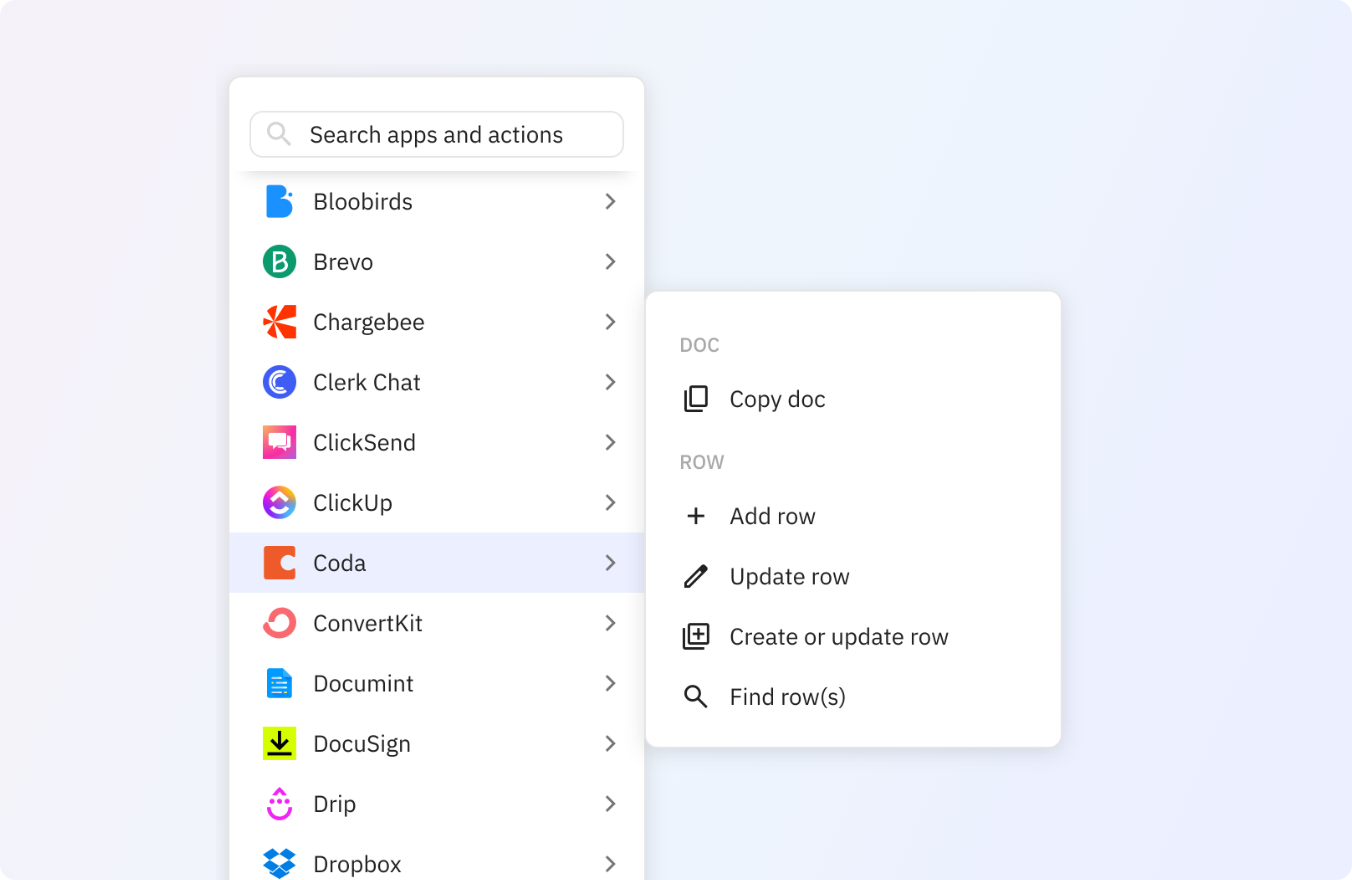Select the highlighted Coda app name

[339, 563]
